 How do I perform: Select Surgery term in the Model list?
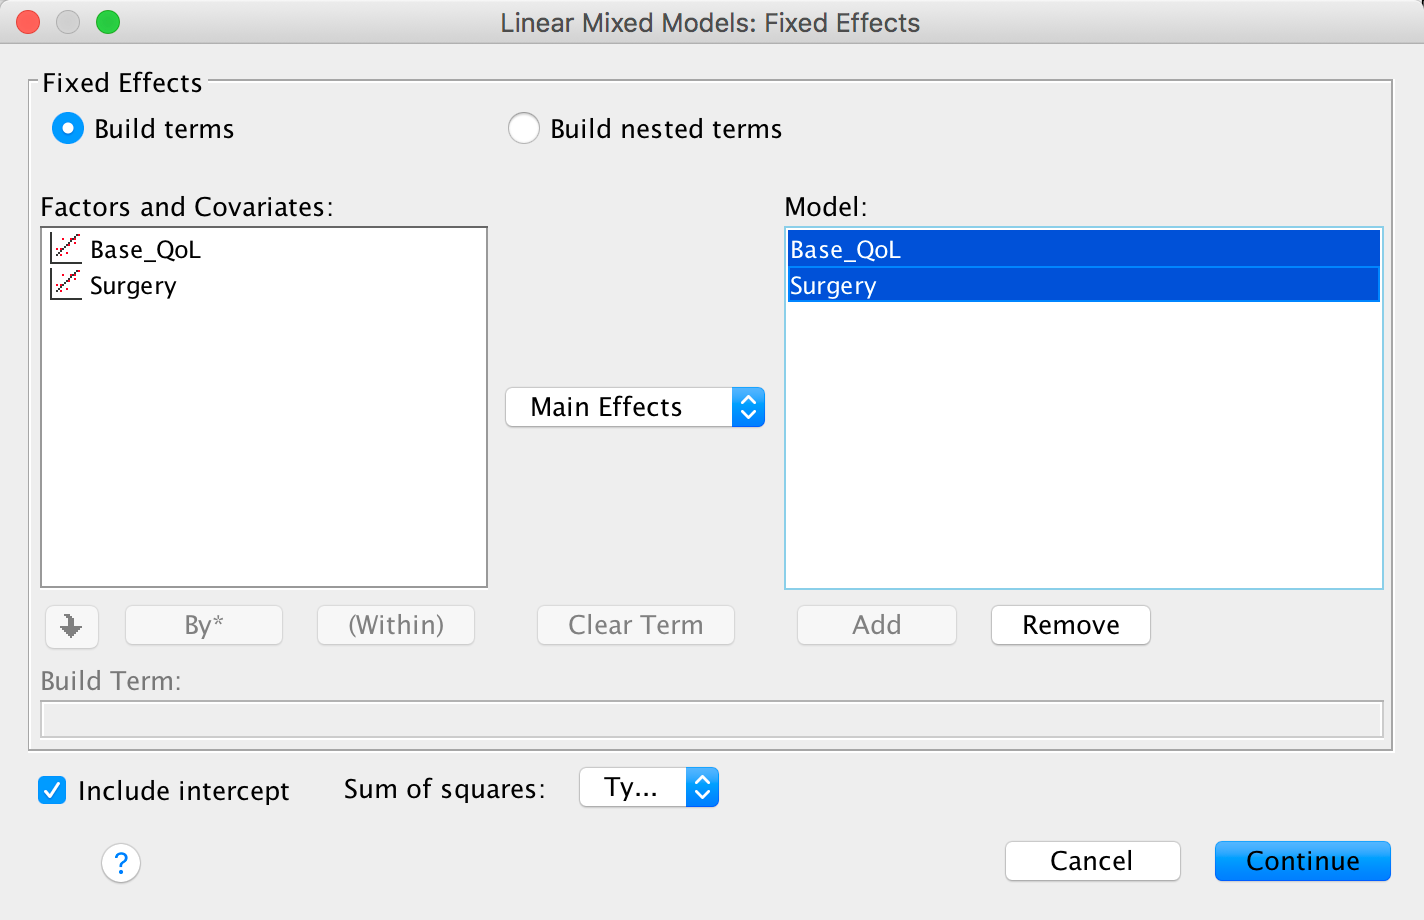(1084, 285)
